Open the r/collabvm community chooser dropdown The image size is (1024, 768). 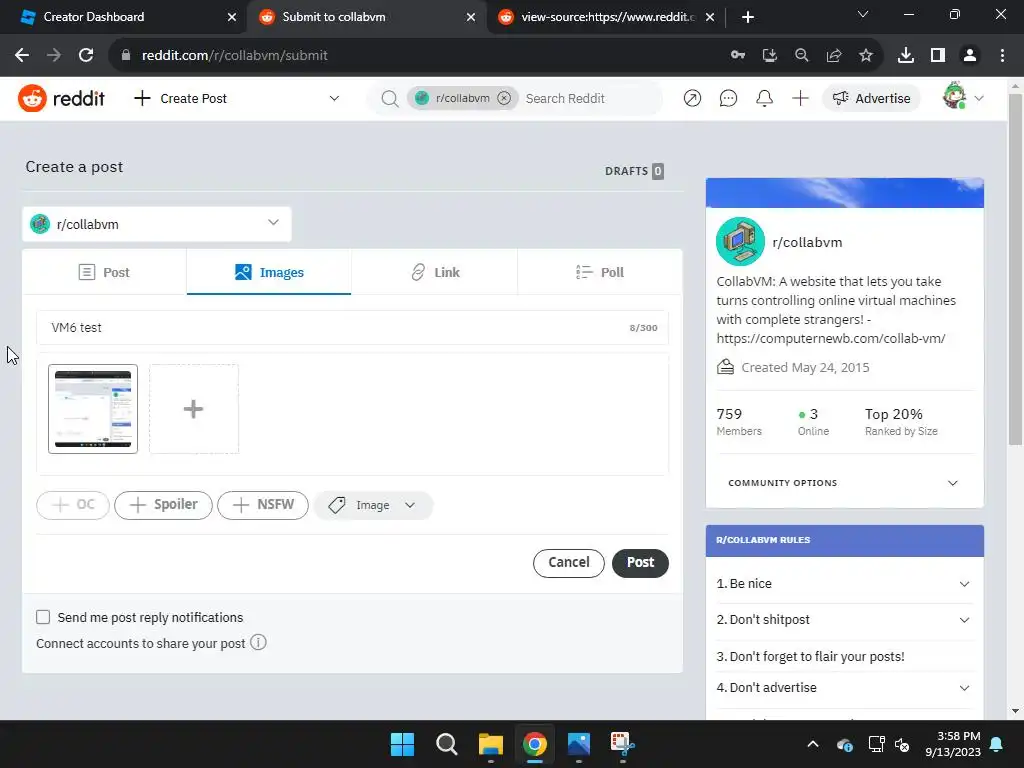157,224
